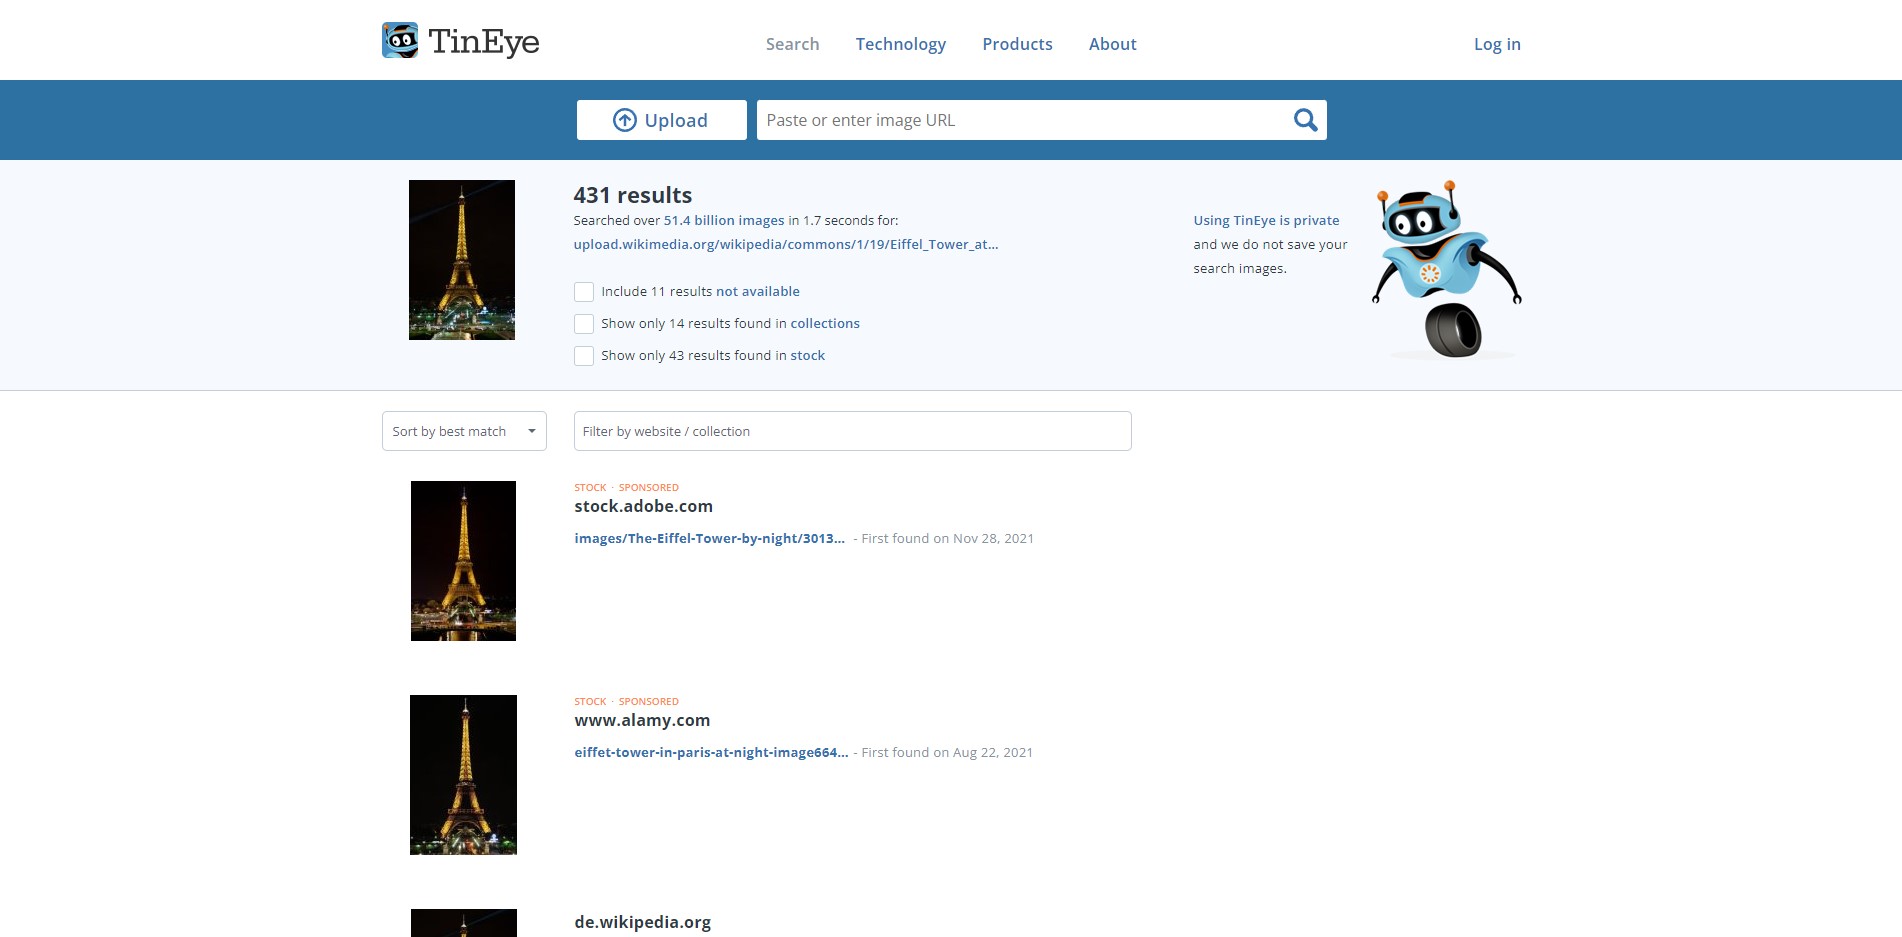Click the magnifying glass search icon
Image resolution: width=1902 pixels, height=937 pixels.
pos(1305,120)
